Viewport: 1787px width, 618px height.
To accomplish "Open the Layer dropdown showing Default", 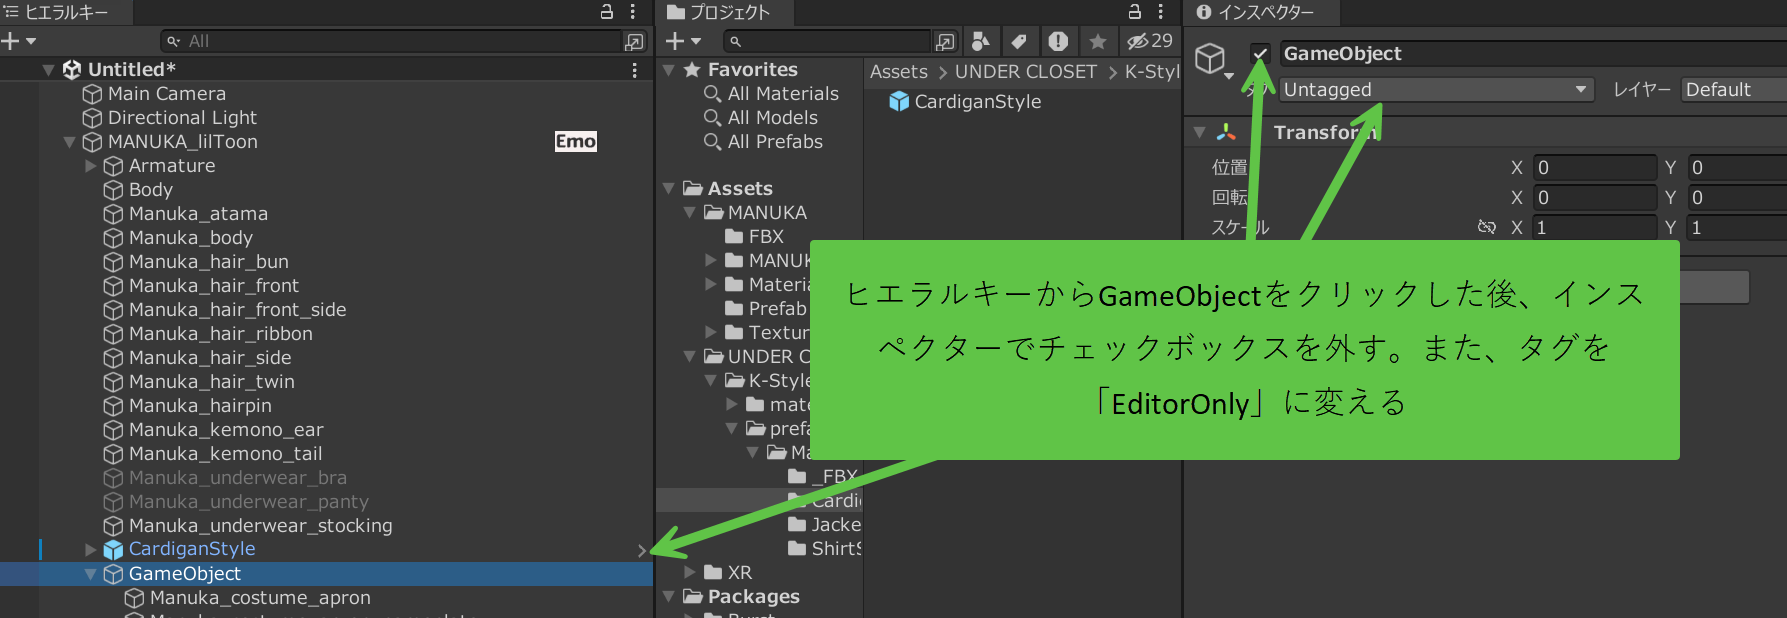I will coord(1734,90).
